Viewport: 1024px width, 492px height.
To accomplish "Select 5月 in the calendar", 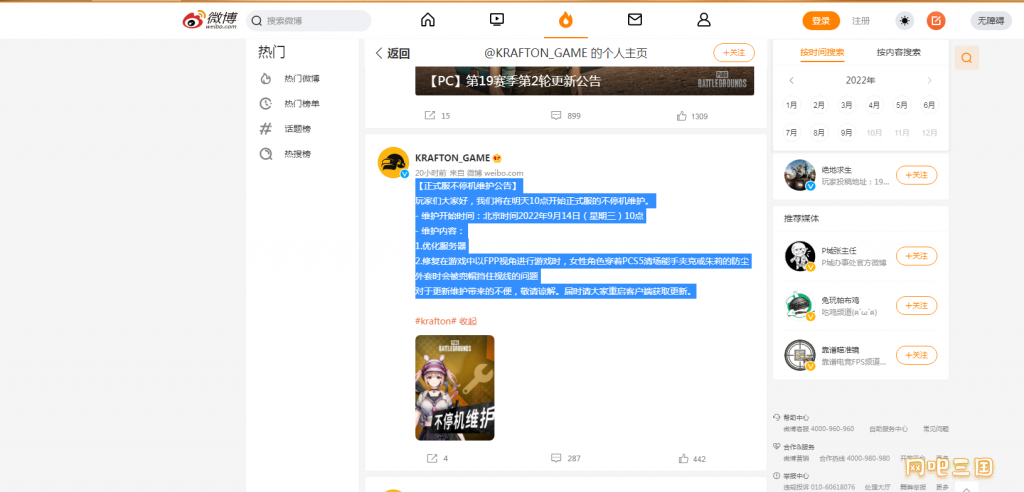I will coord(902,105).
